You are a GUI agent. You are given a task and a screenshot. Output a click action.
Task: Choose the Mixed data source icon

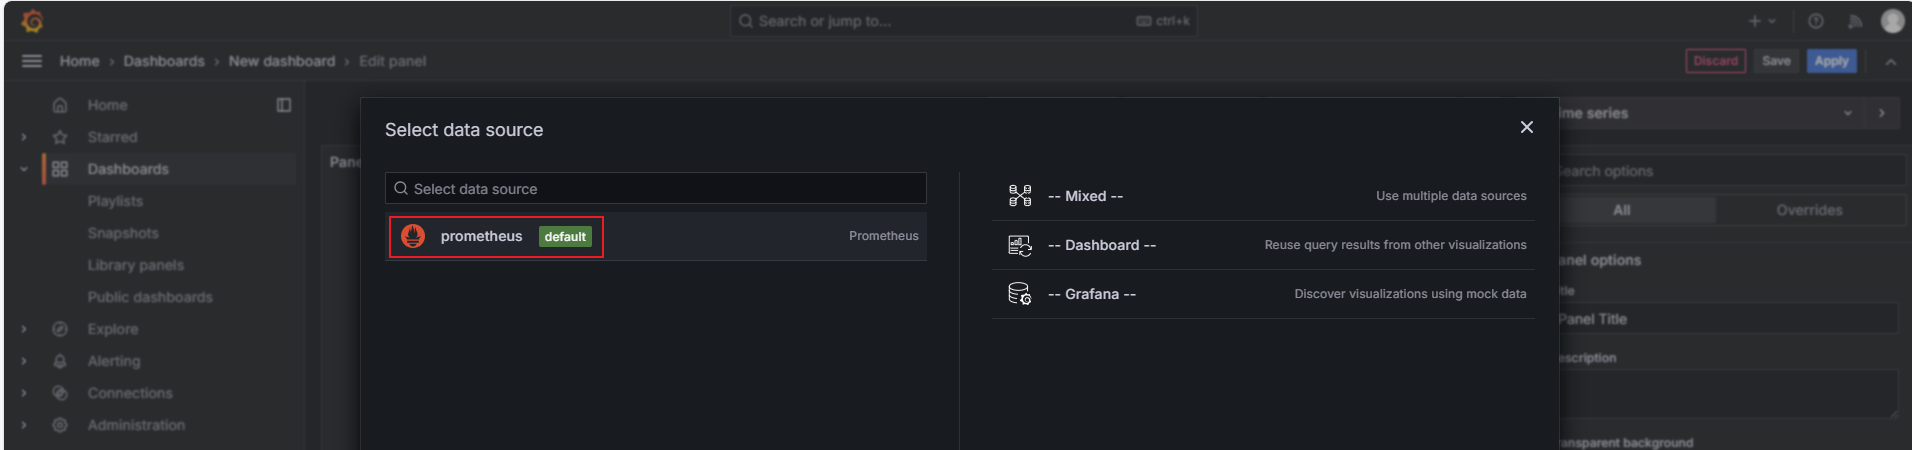pyautogui.click(x=1019, y=196)
